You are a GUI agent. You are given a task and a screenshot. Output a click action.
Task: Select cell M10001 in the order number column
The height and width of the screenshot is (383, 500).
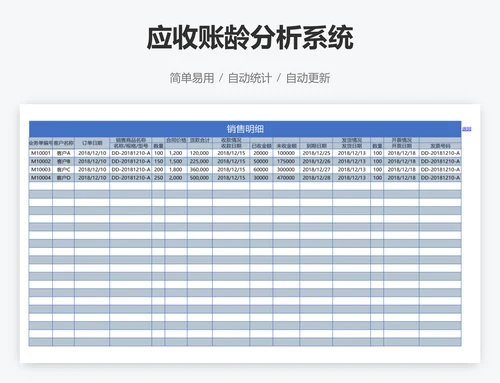[41, 153]
